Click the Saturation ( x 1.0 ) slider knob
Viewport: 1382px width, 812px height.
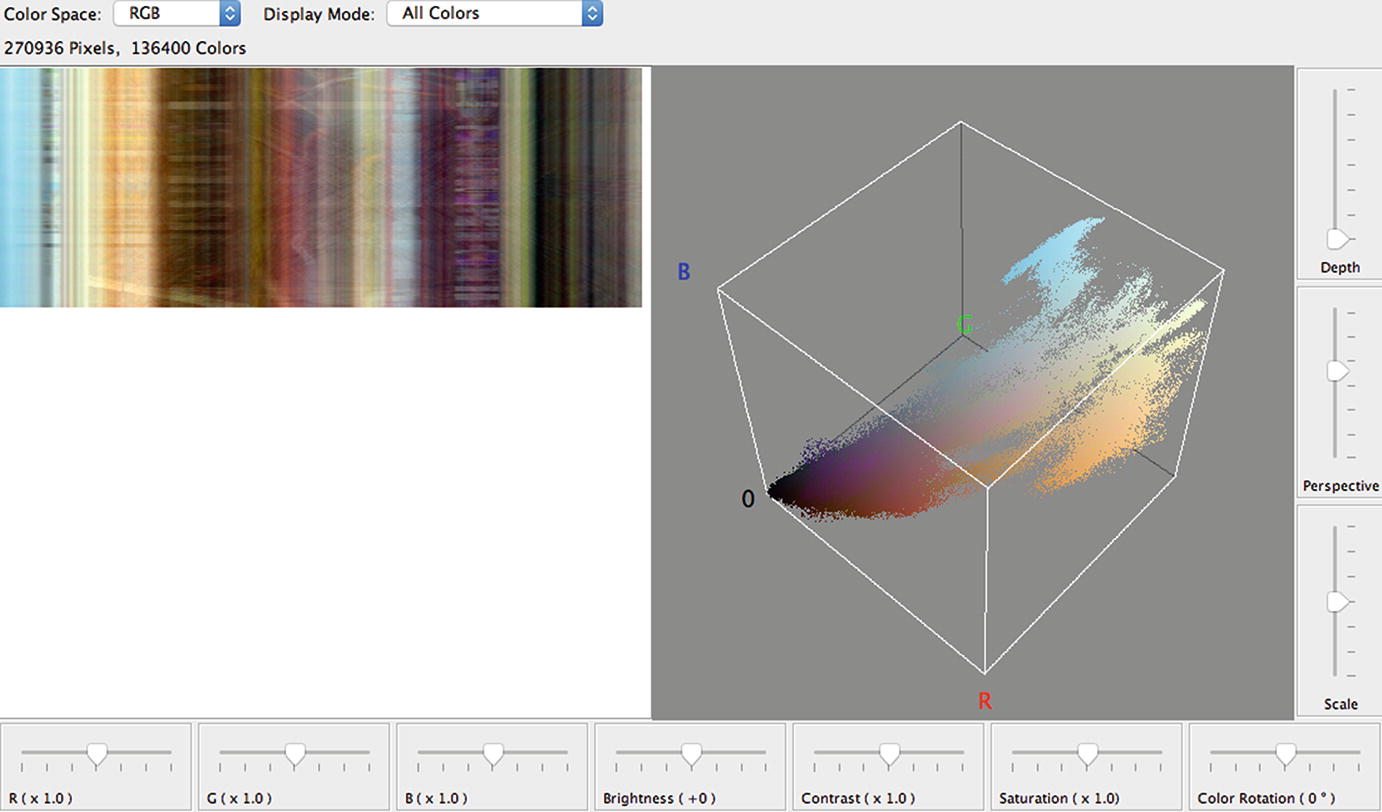(x=1087, y=755)
